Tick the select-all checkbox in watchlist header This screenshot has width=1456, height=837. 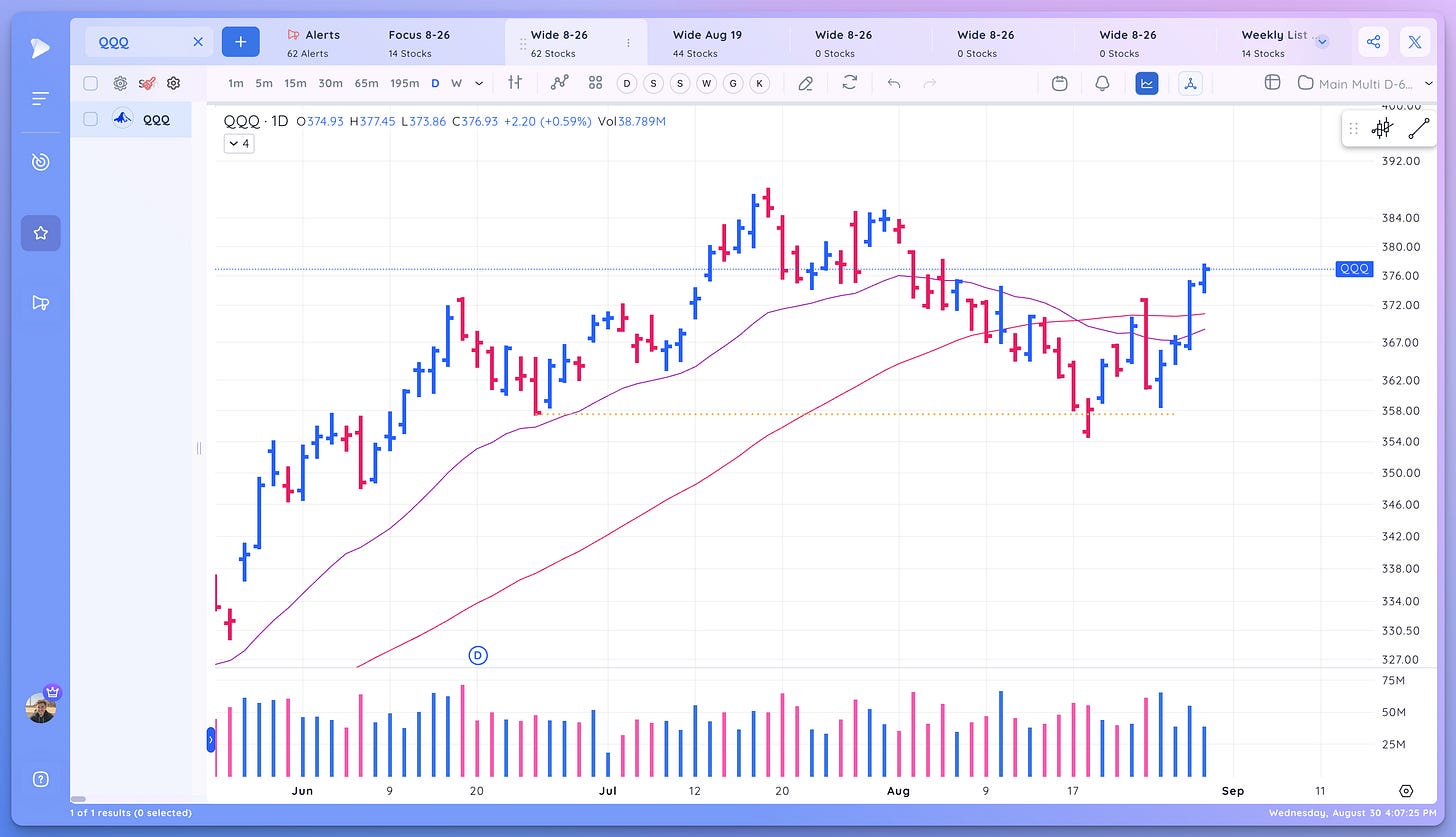pyautogui.click(x=91, y=83)
